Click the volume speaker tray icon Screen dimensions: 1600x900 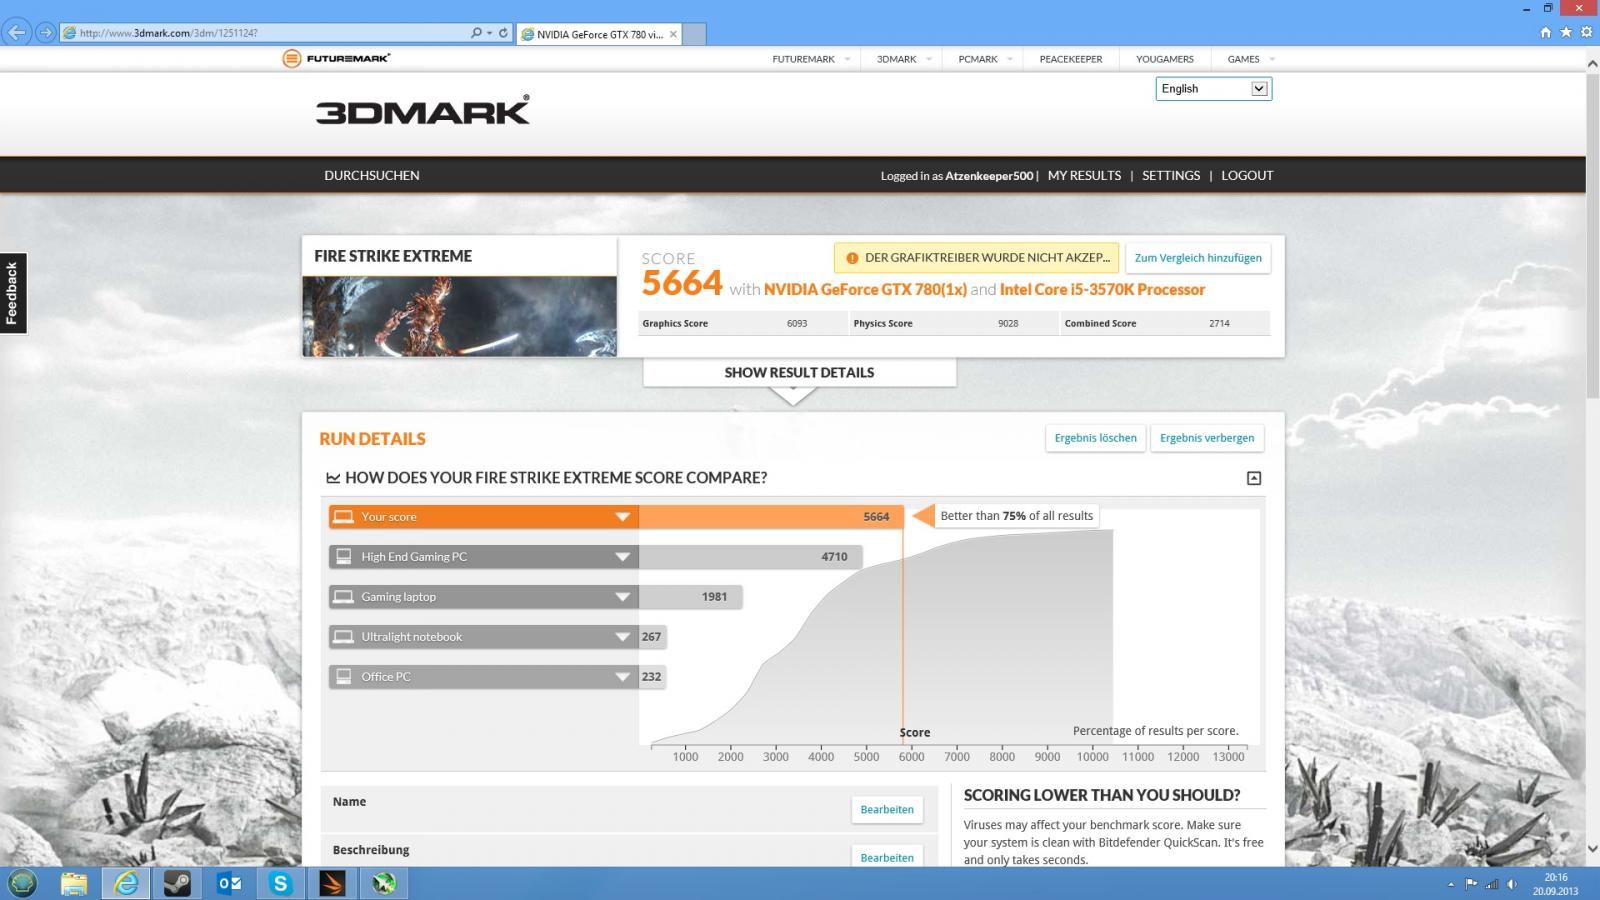[1512, 884]
